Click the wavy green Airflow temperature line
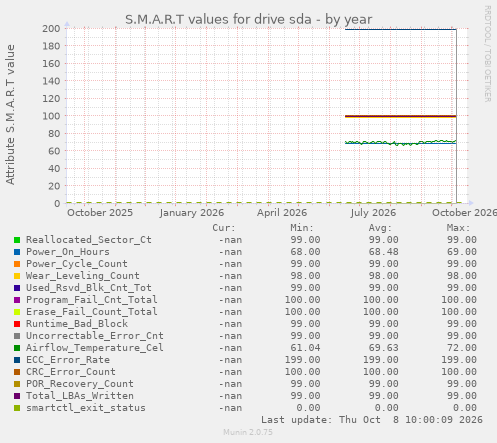Viewport: 497px width, 443px height. pos(400,143)
